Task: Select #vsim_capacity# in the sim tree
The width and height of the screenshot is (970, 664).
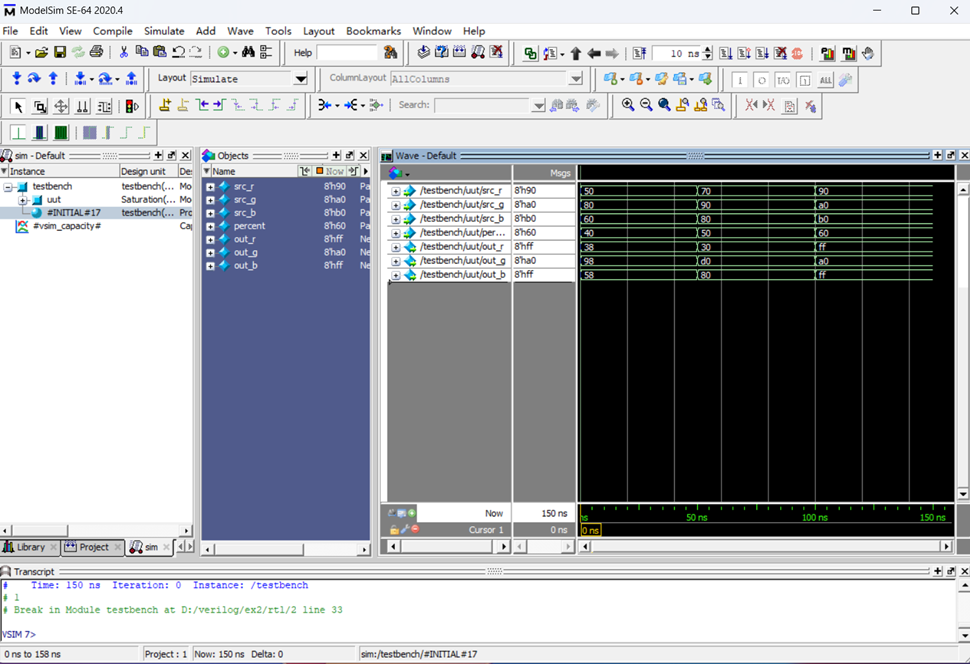Action: pos(67,226)
